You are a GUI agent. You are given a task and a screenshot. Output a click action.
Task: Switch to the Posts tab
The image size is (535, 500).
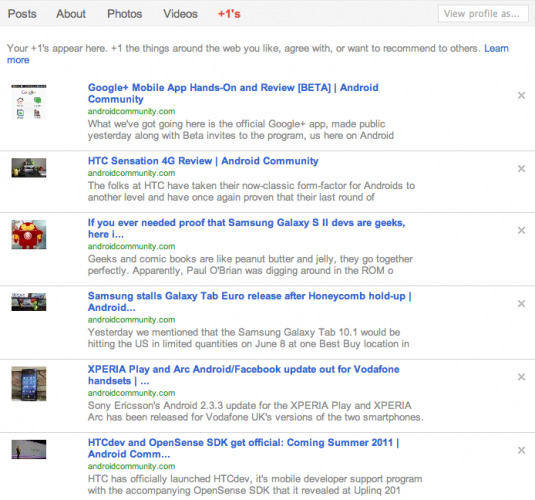click(22, 14)
